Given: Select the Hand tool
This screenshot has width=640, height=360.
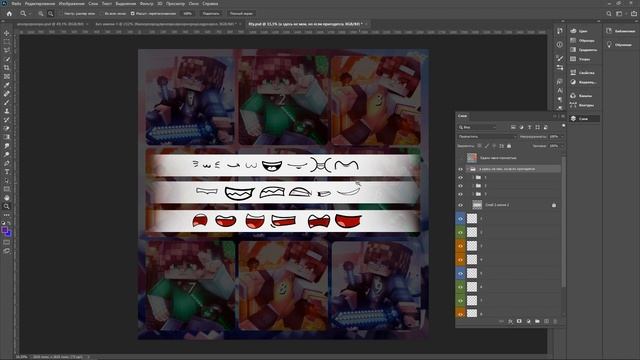Looking at the screenshot, I should coord(7,198).
